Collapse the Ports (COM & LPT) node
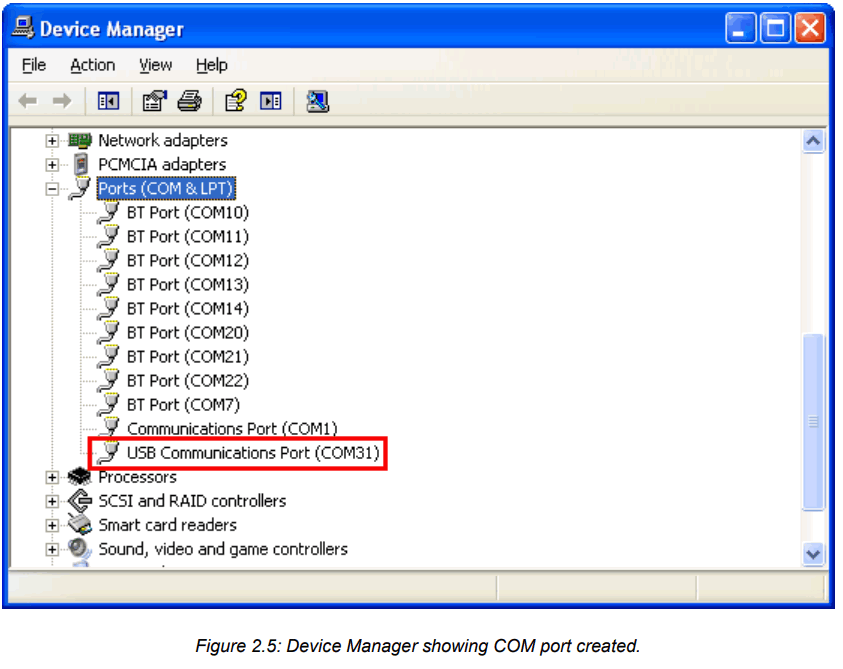 click(x=52, y=189)
